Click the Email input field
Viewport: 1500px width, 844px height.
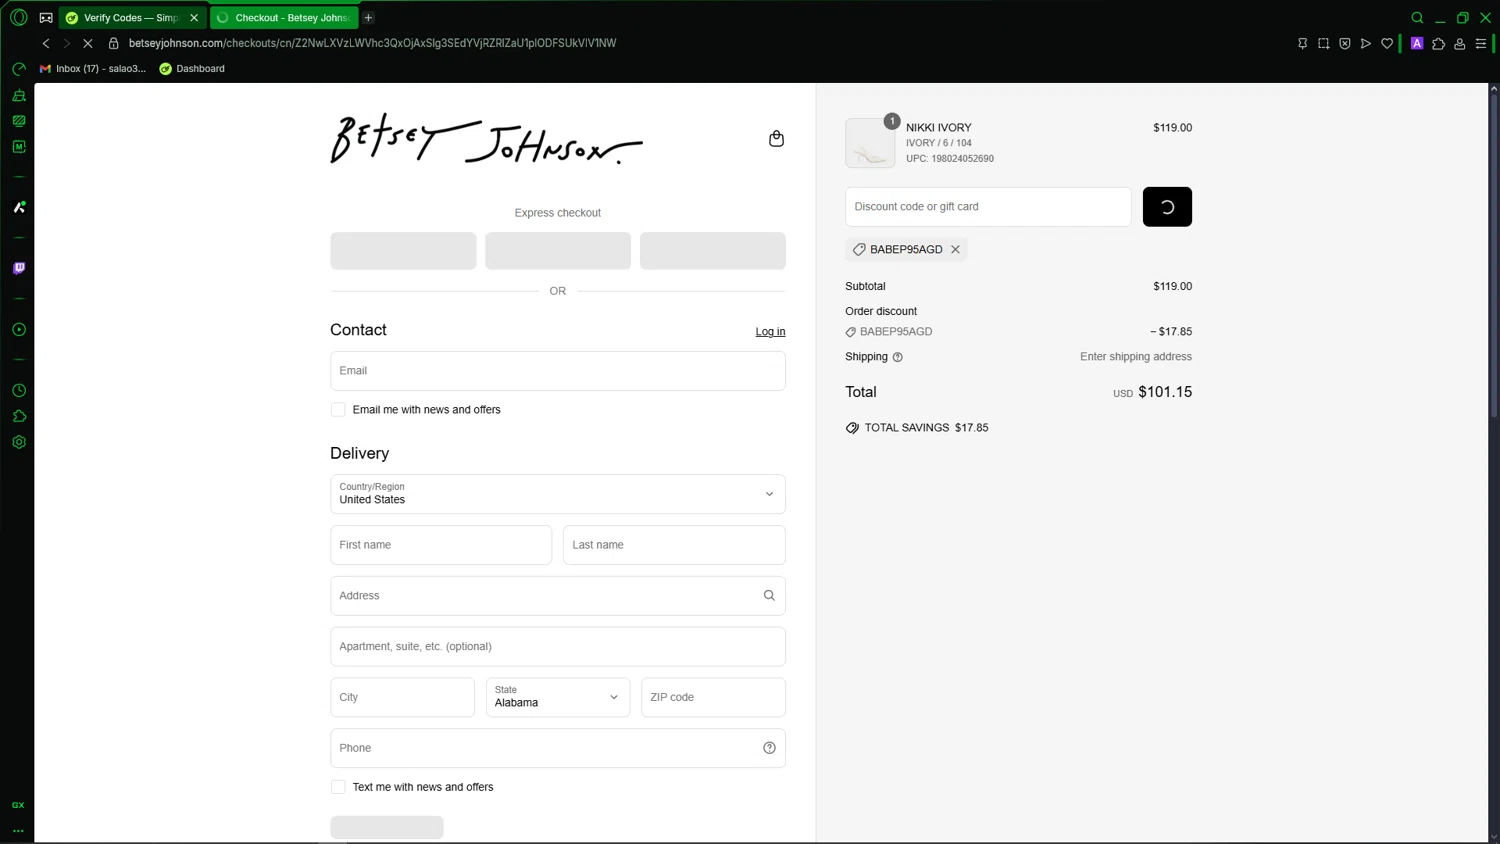(558, 371)
